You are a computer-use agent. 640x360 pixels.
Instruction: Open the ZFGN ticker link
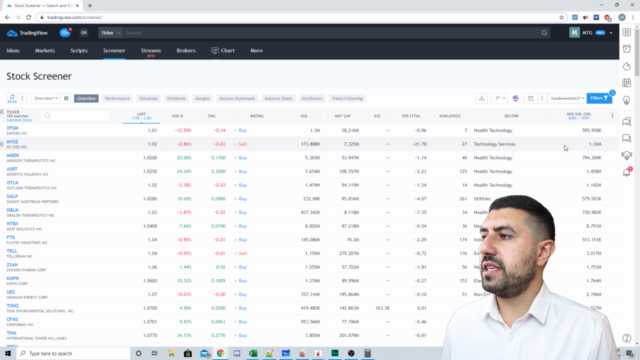12,128
